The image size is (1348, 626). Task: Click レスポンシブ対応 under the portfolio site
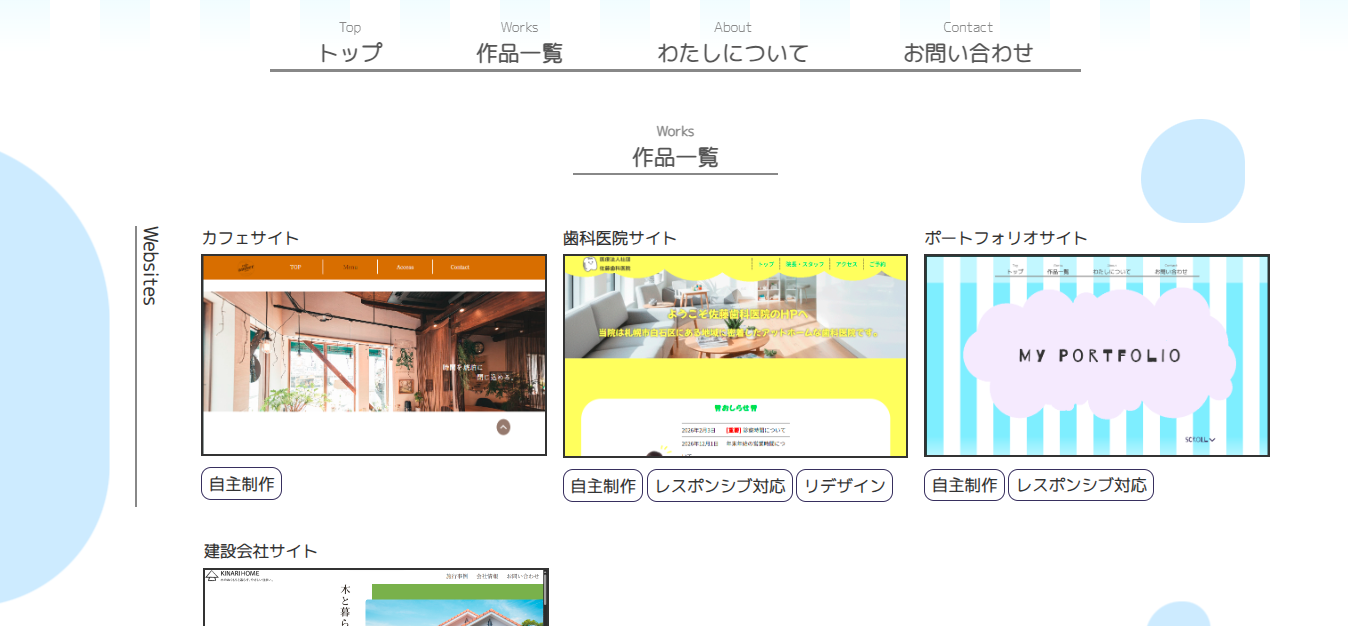1080,485
